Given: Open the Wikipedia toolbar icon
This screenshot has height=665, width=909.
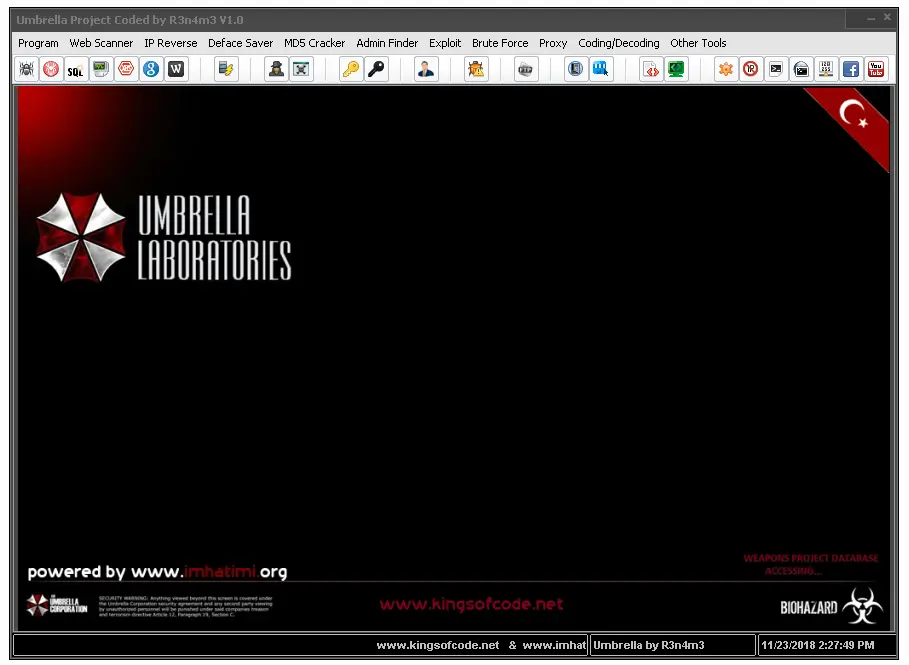Looking at the screenshot, I should click(x=176, y=68).
